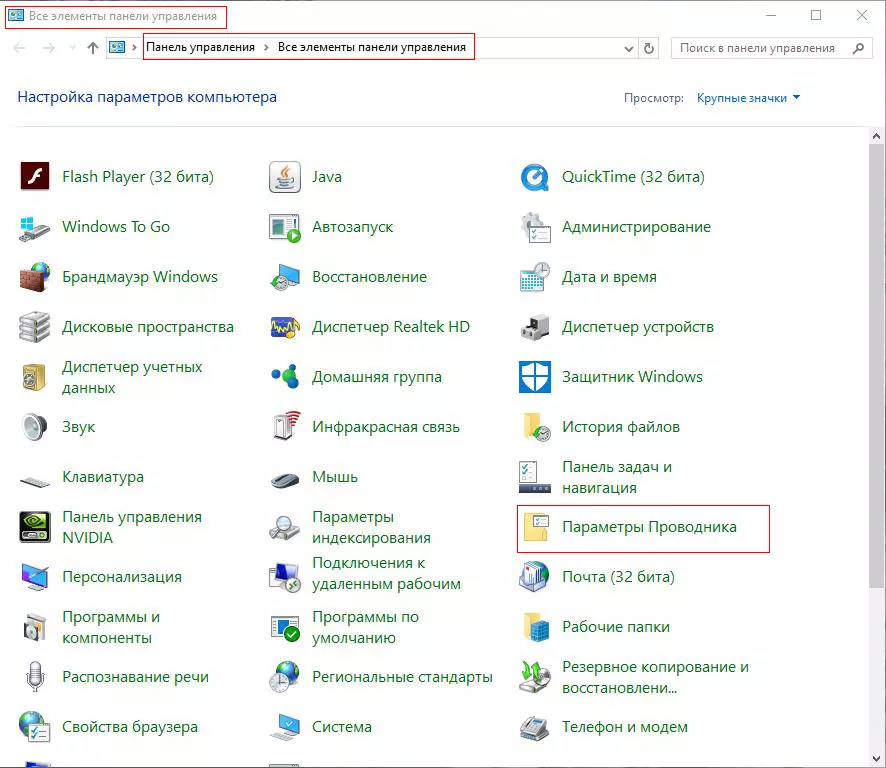
Task: Open the Мышь icon
Action: (285, 480)
